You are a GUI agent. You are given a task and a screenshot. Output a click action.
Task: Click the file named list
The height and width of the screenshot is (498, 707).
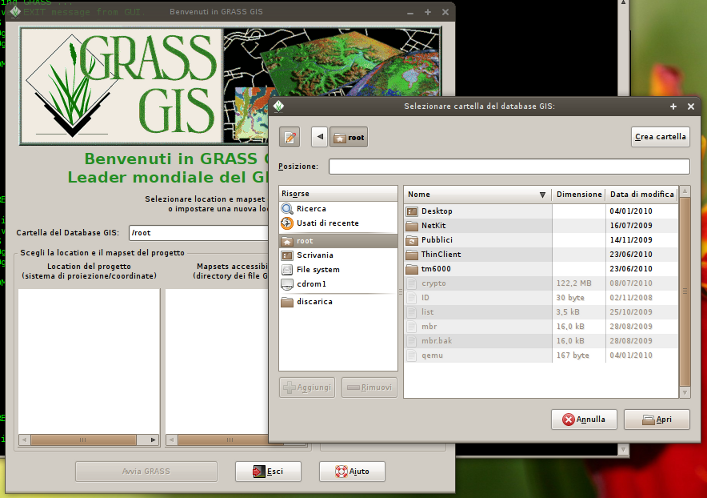point(541,312)
